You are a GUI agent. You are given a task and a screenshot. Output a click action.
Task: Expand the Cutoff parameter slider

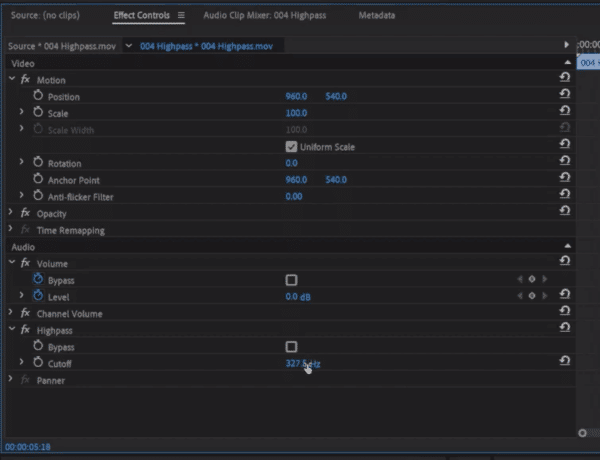[x=21, y=362]
